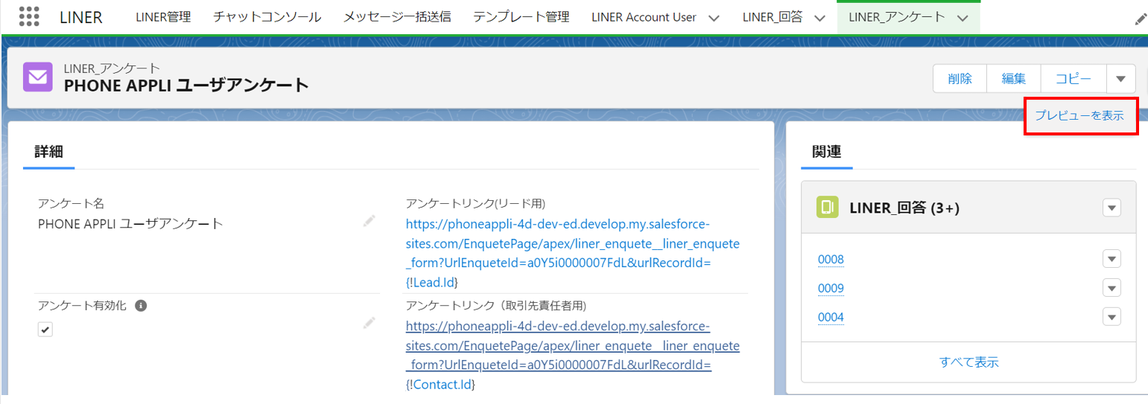Open row actions dropdown for record 0008

1111,259
